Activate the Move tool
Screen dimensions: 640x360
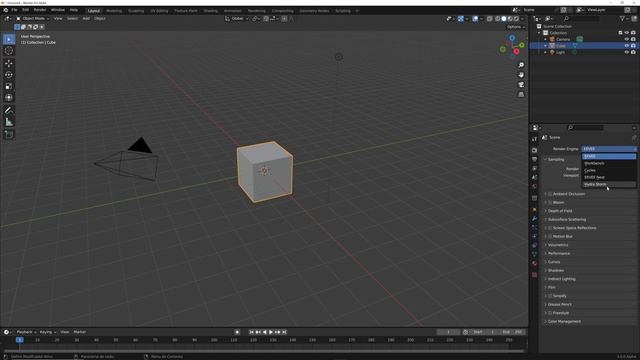coord(9,63)
